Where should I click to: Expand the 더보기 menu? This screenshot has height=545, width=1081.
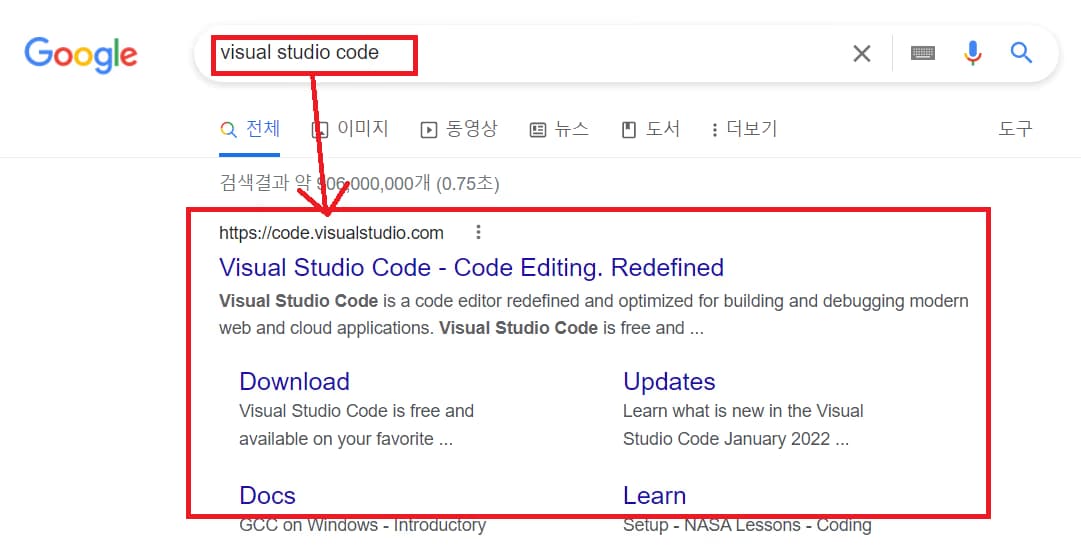pyautogui.click(x=743, y=129)
